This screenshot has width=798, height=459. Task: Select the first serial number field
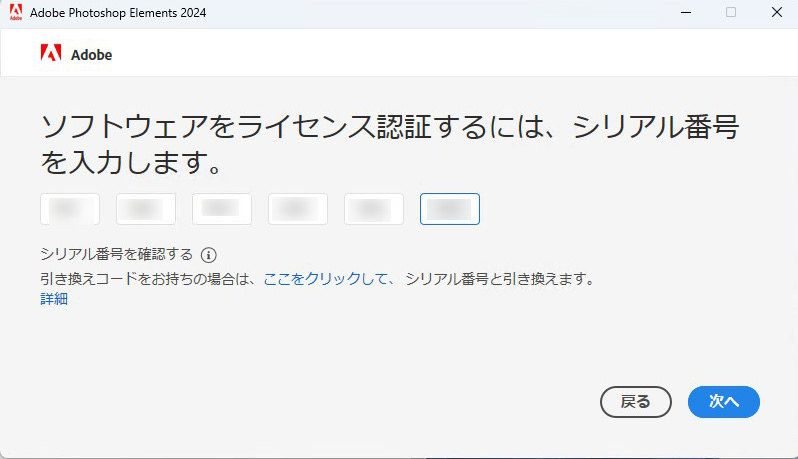(x=70, y=209)
